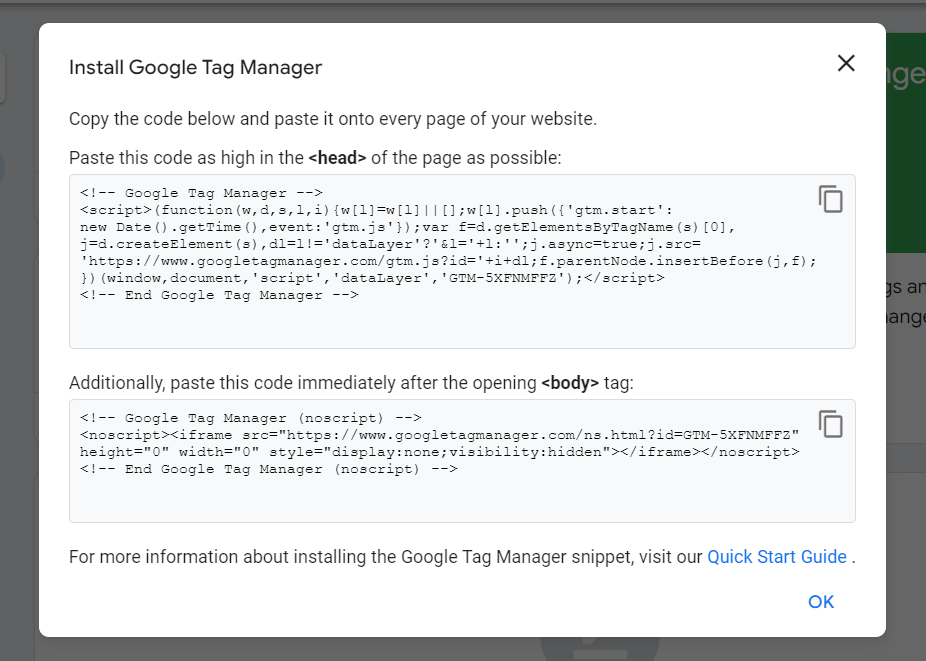Dismiss the dialog with the X
Viewport: 926px width, 661px height.
pos(845,63)
